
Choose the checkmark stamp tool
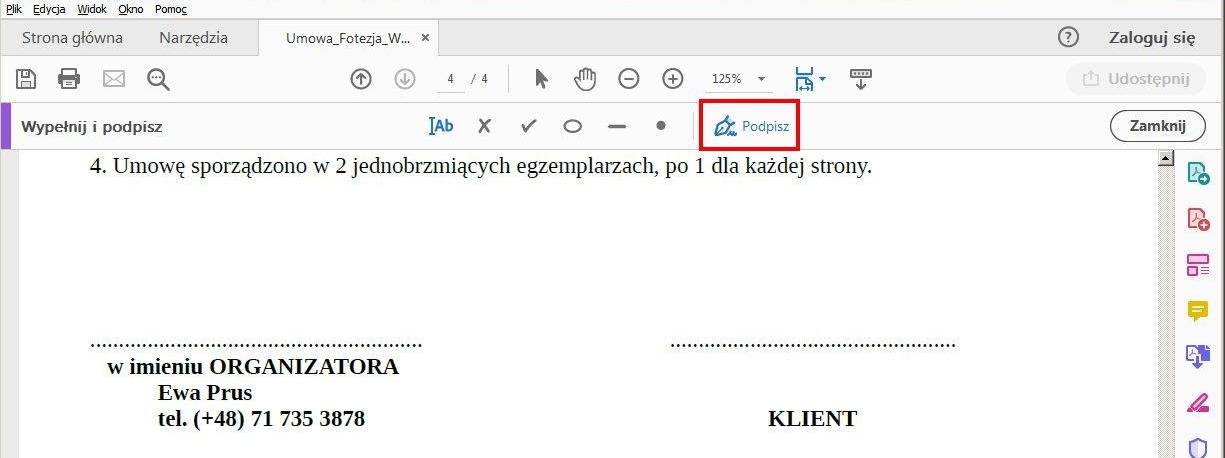(x=529, y=126)
